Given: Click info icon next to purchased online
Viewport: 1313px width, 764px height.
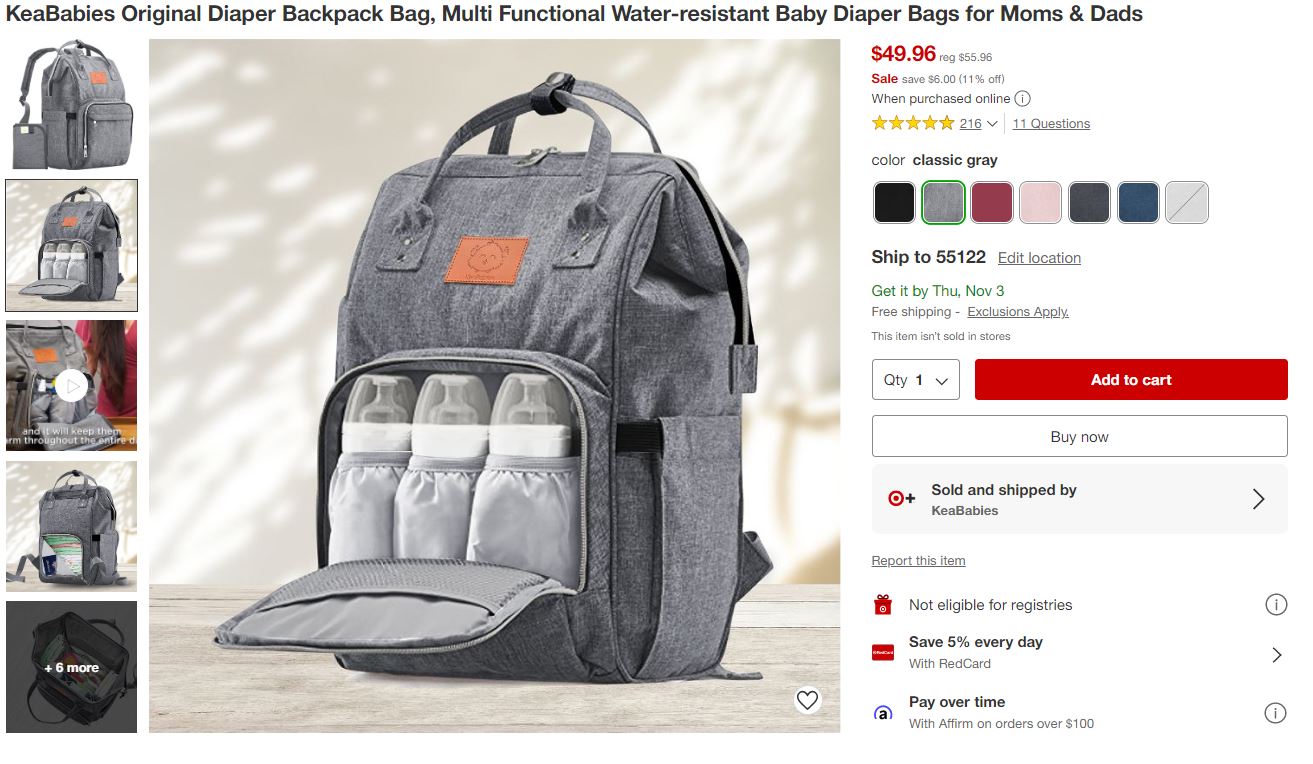Looking at the screenshot, I should [x=1022, y=98].
